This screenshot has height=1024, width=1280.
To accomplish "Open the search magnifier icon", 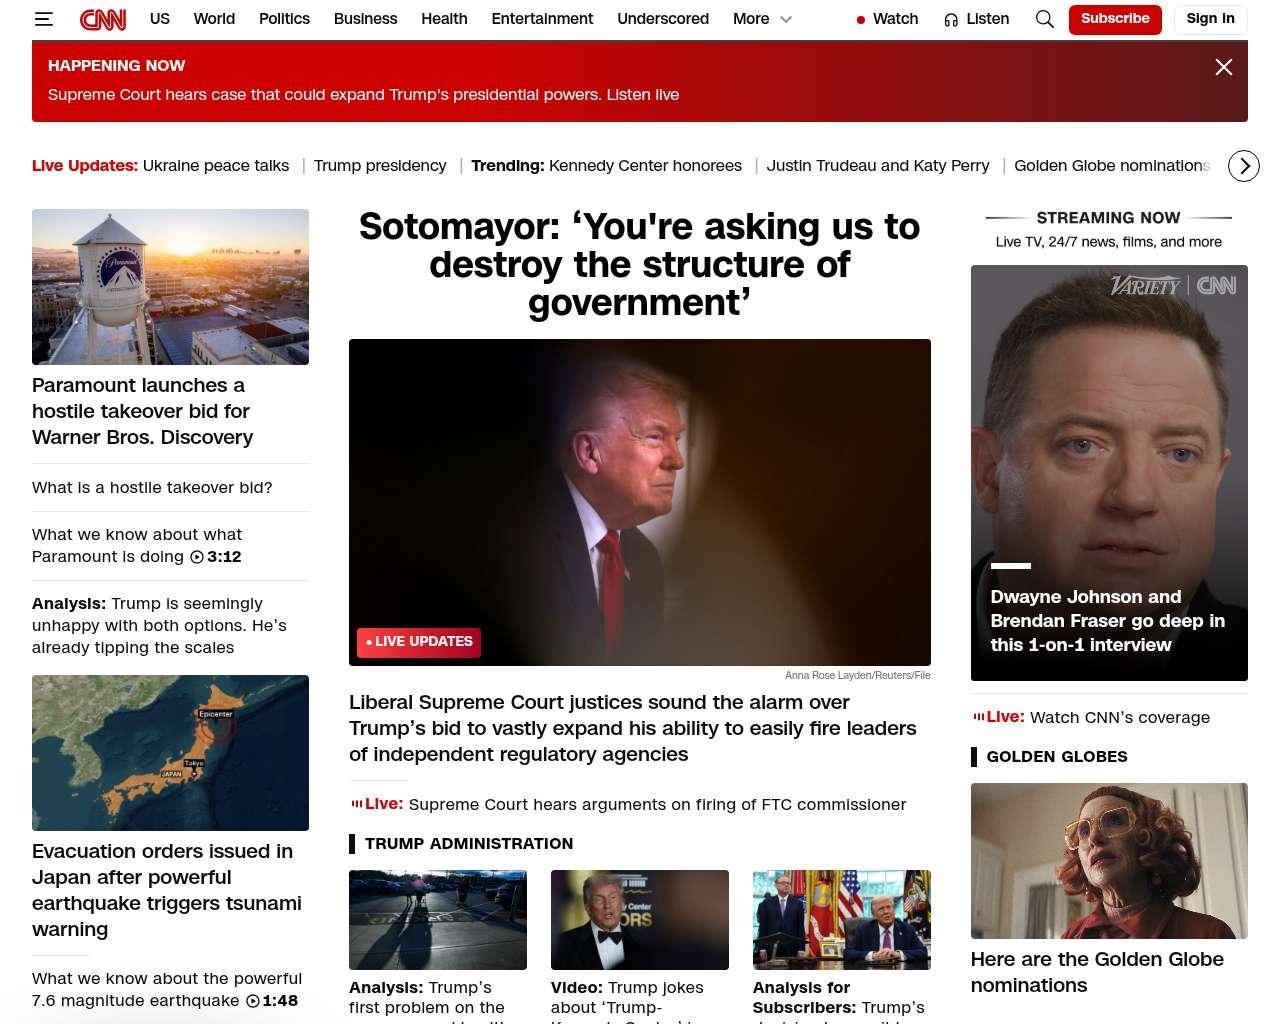I will coord(1044,19).
